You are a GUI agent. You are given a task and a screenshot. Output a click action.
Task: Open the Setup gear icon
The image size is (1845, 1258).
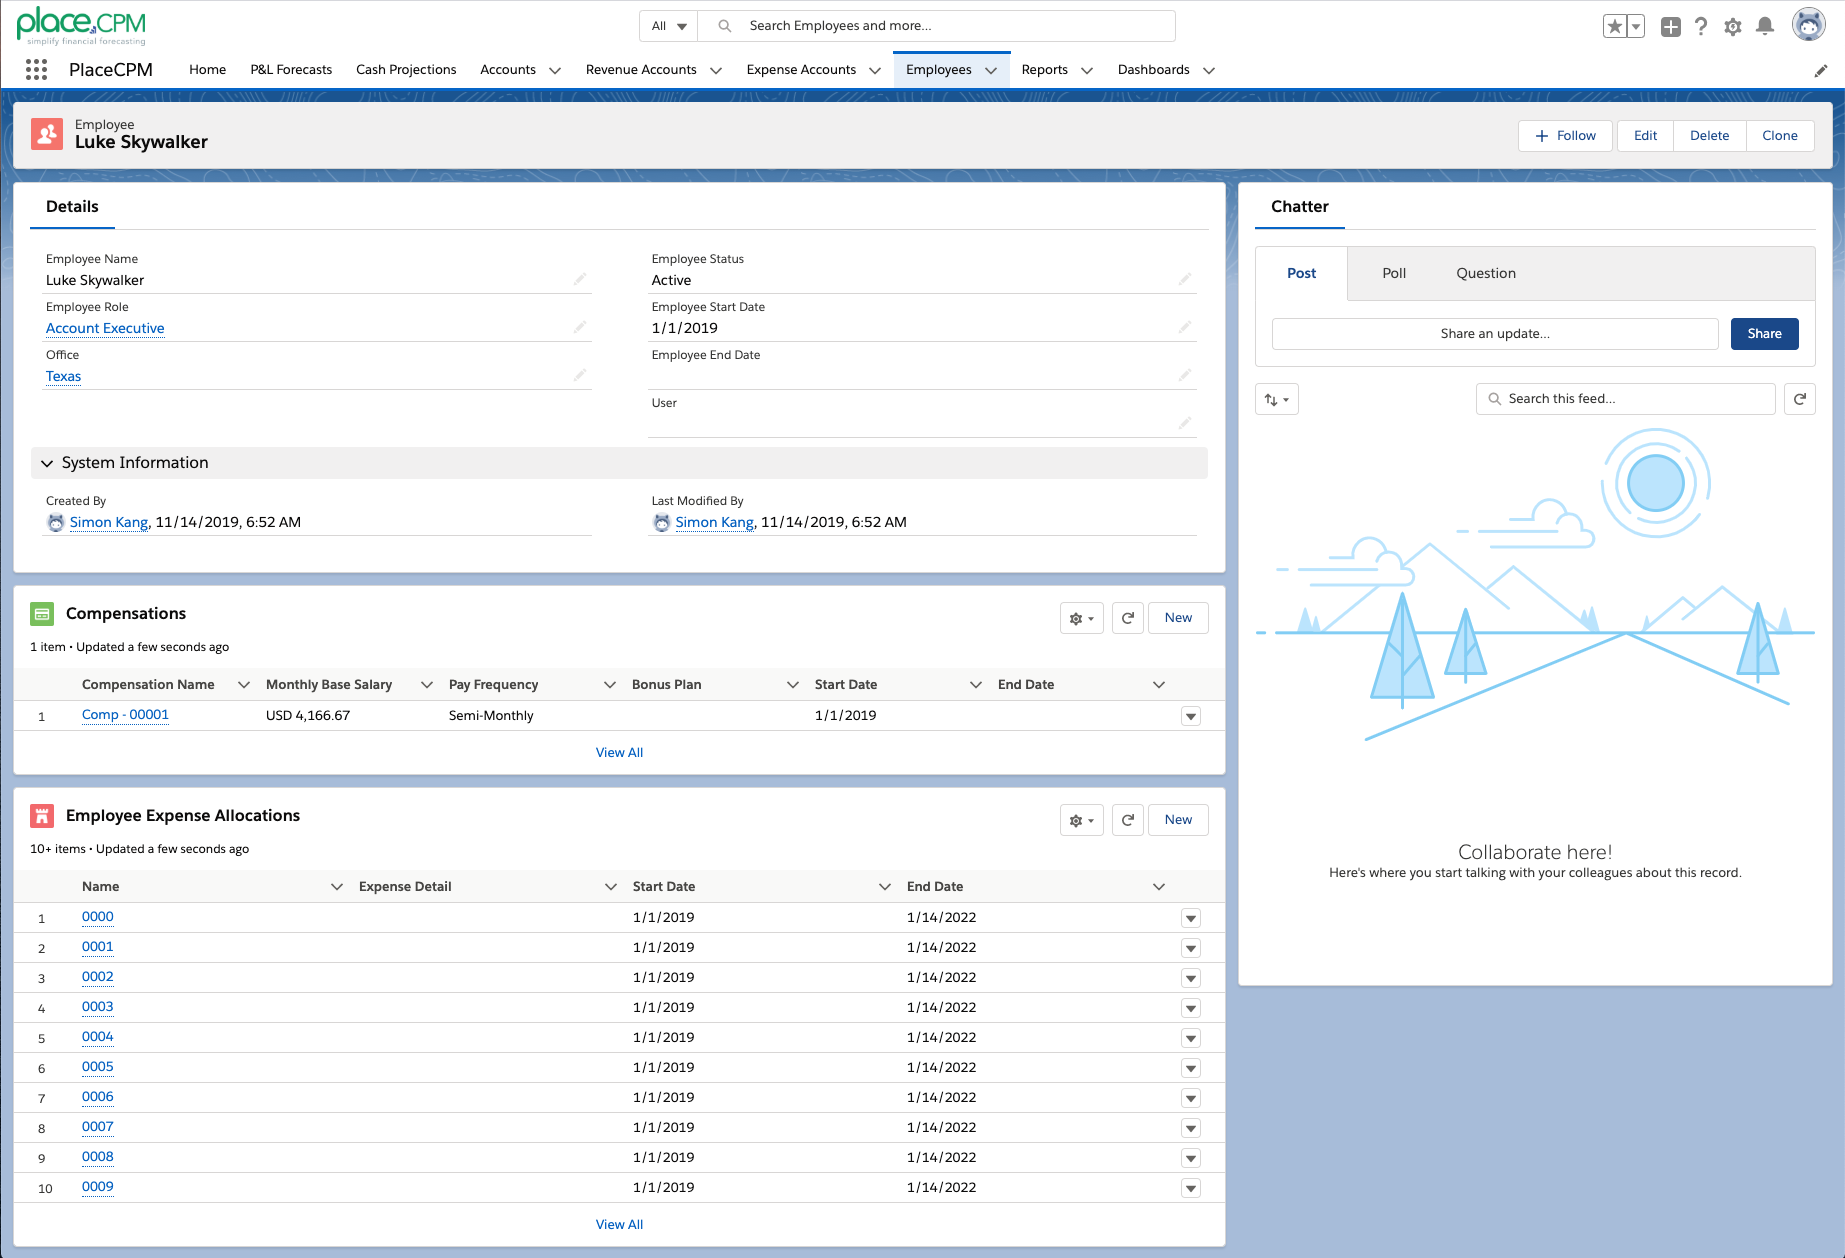(x=1733, y=27)
